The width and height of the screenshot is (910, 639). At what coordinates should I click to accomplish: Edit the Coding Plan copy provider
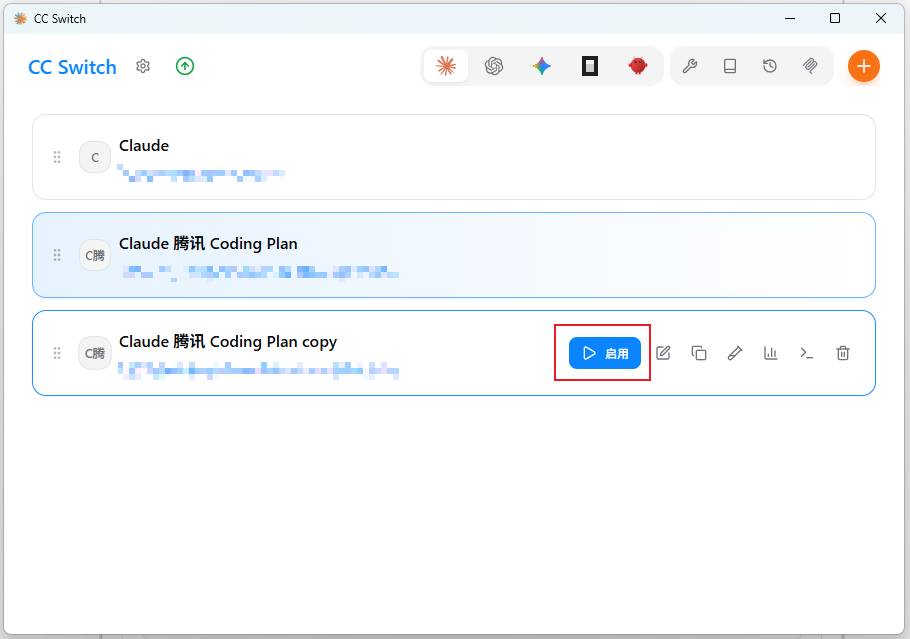pos(663,353)
